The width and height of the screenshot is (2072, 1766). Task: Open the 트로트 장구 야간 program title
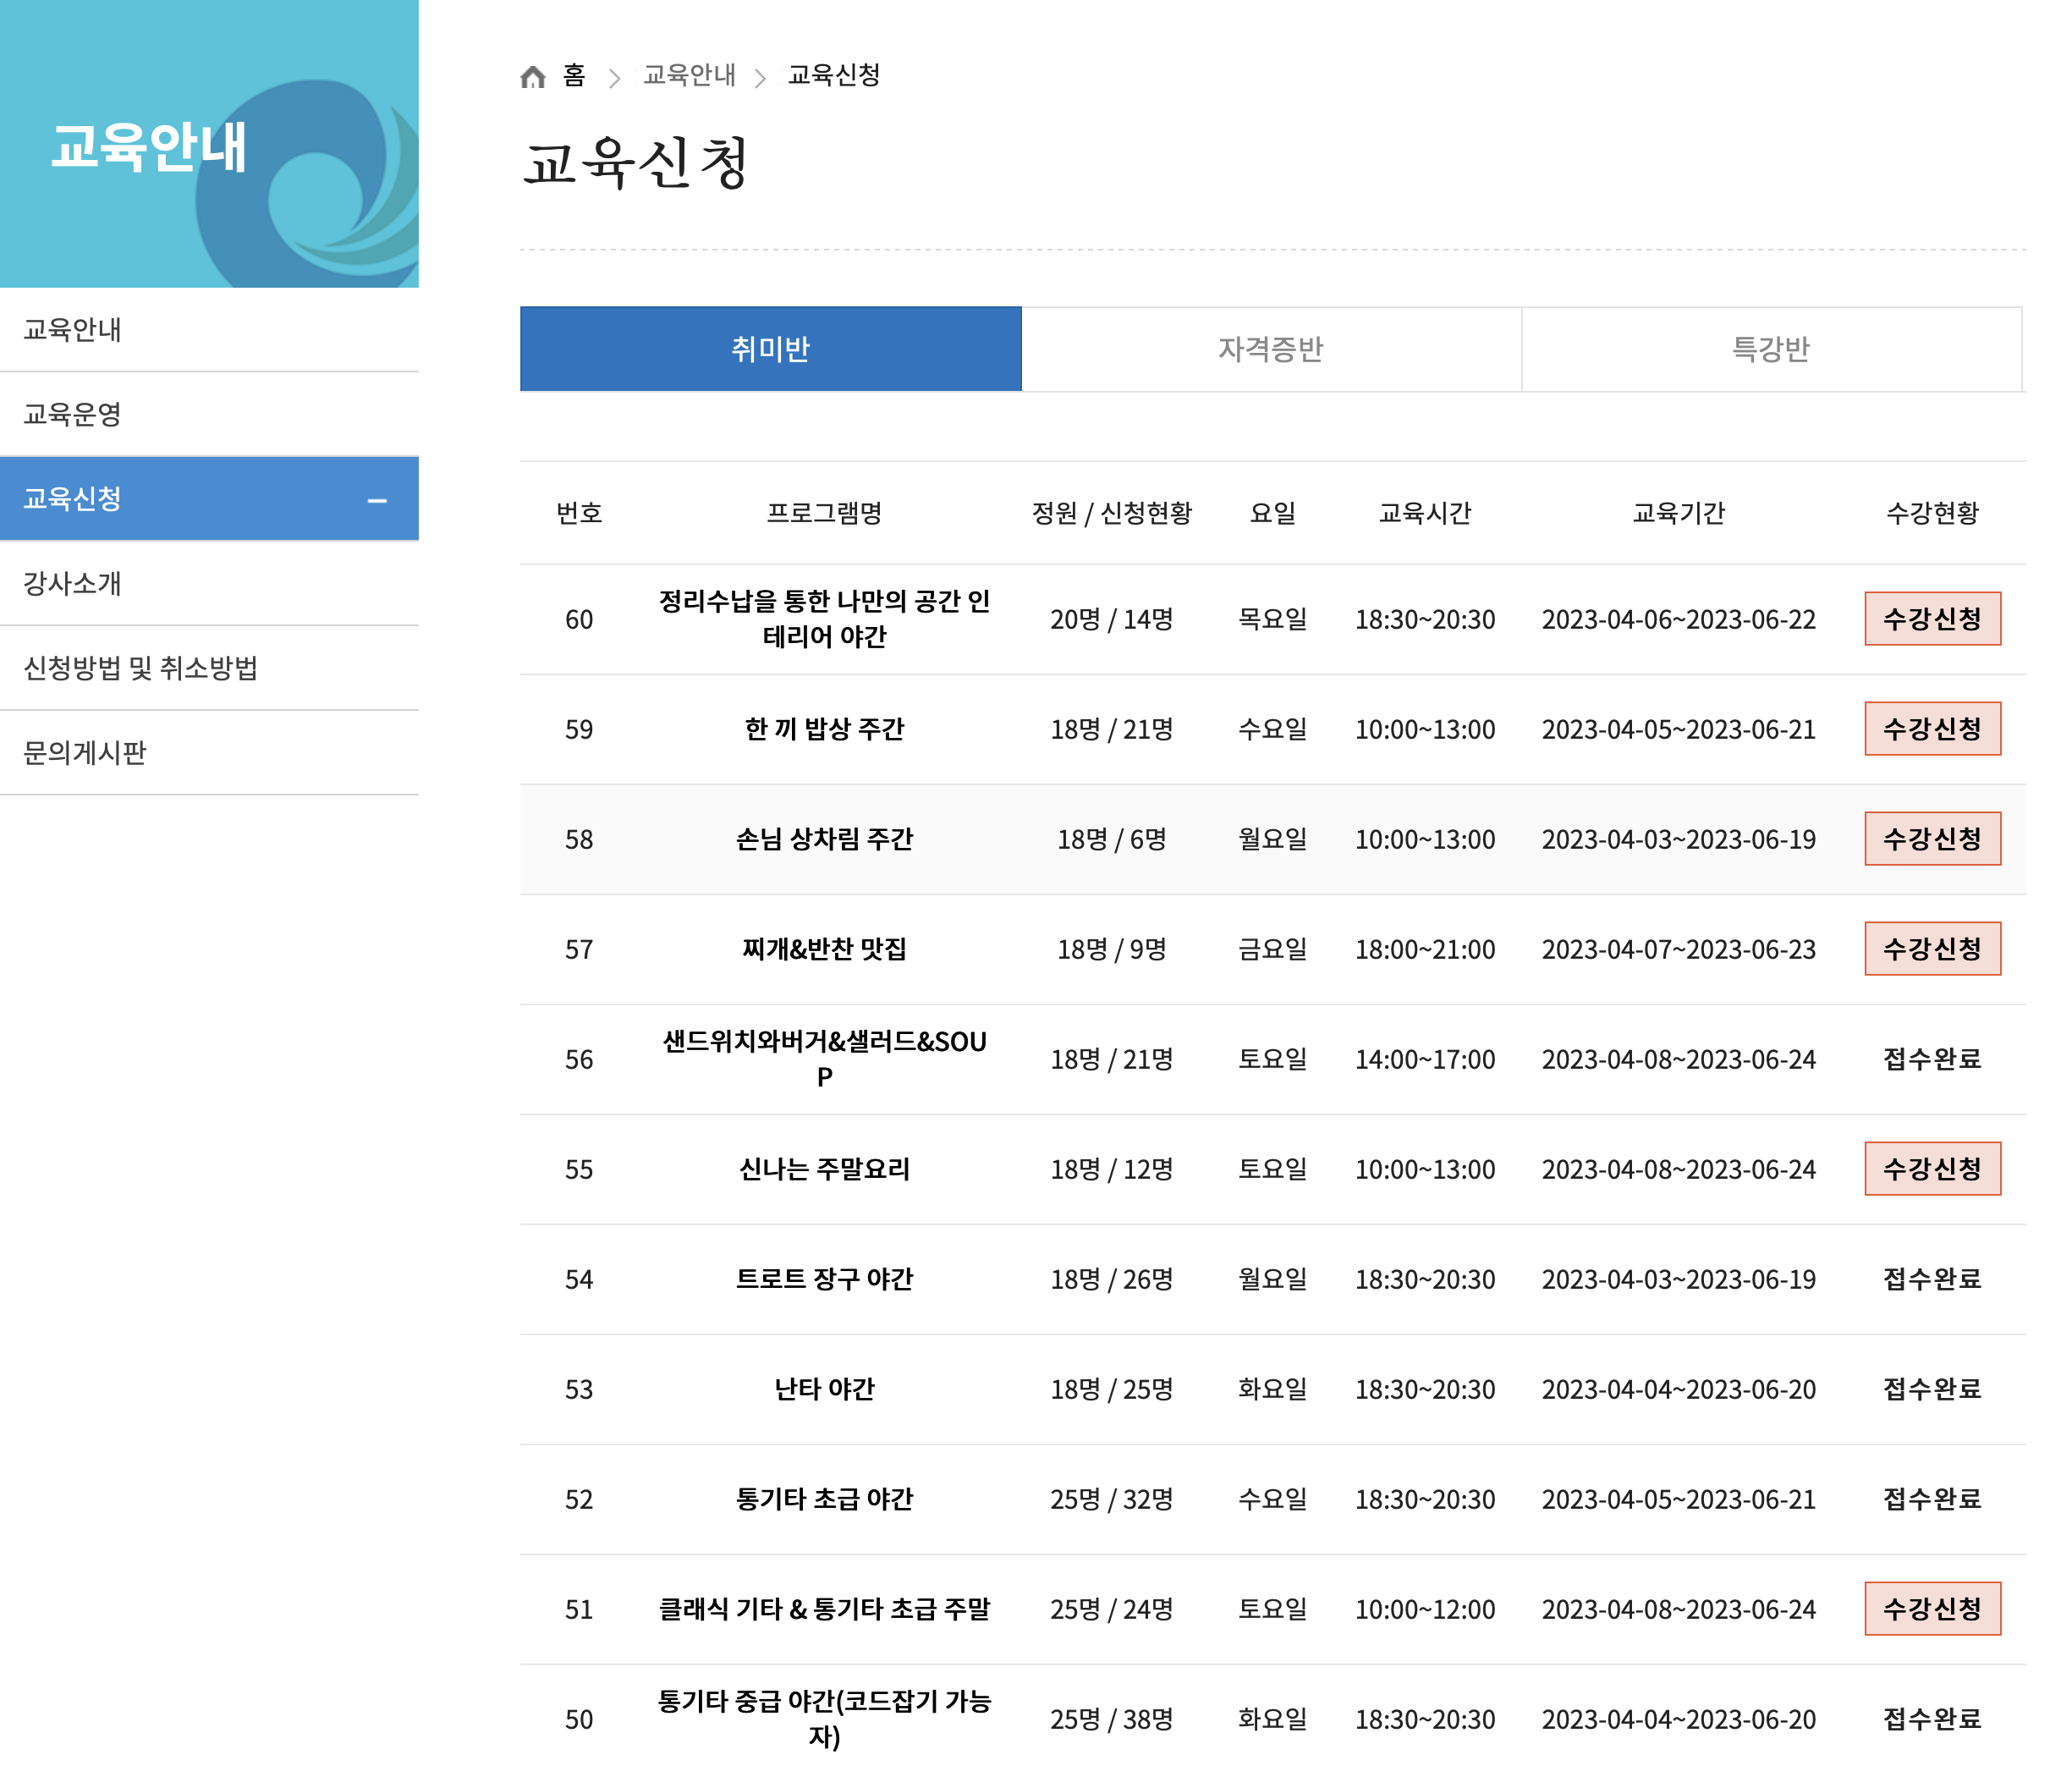pos(824,1279)
